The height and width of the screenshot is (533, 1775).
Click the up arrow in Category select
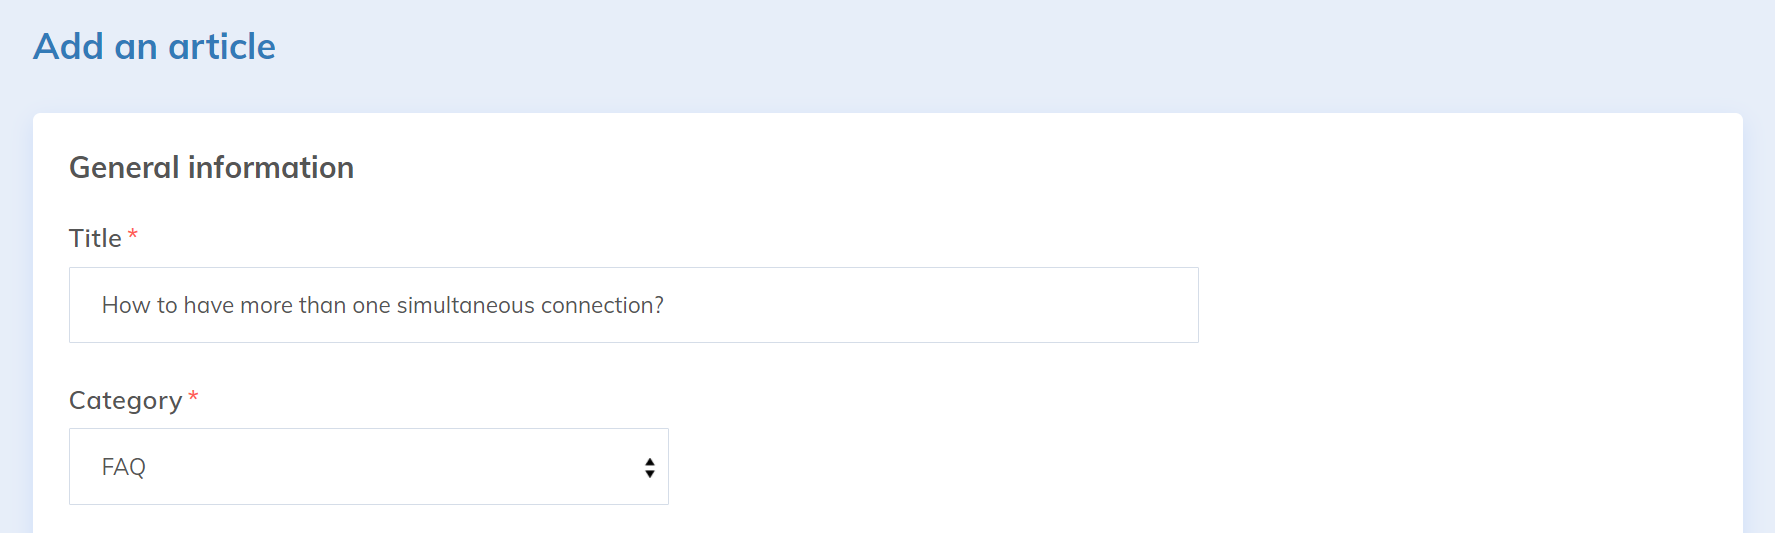click(x=650, y=461)
